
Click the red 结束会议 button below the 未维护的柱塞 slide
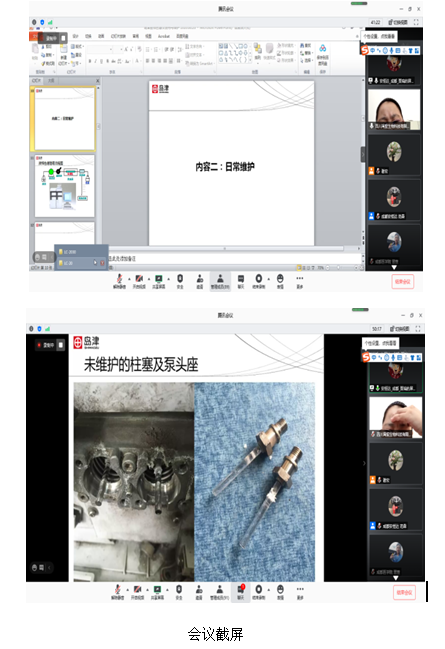pos(404,592)
